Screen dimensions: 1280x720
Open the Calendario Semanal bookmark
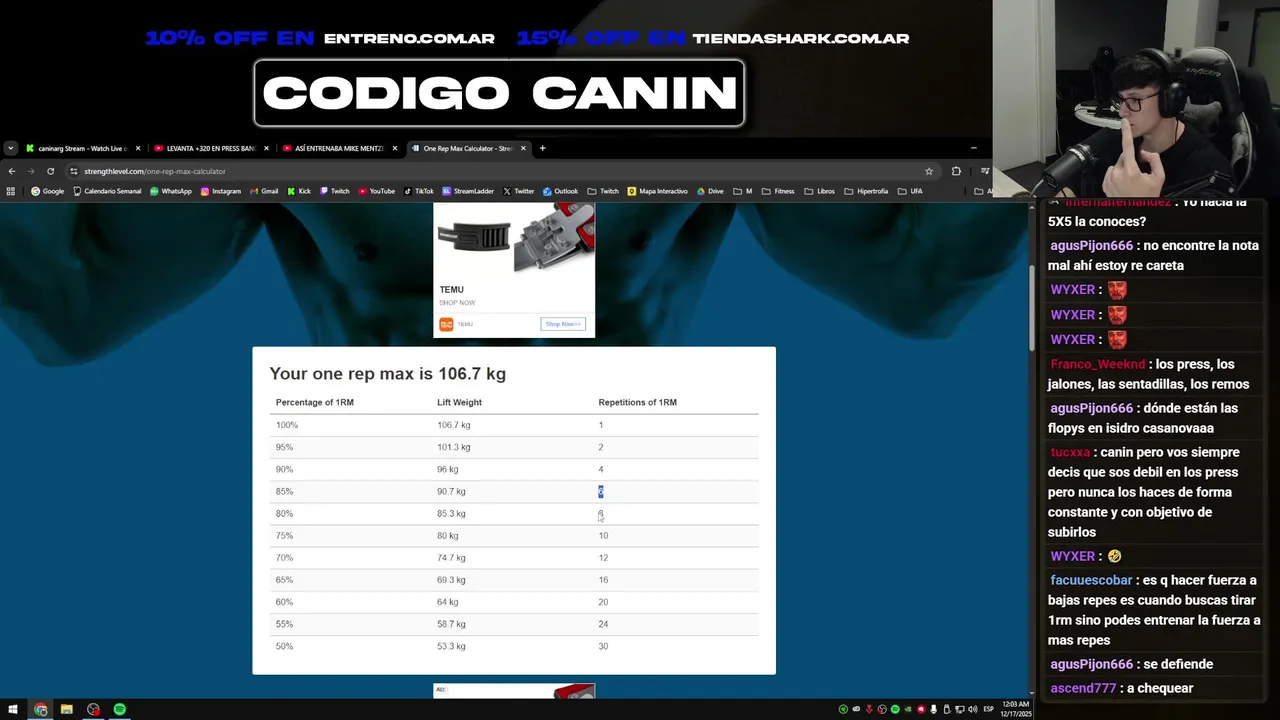point(107,191)
